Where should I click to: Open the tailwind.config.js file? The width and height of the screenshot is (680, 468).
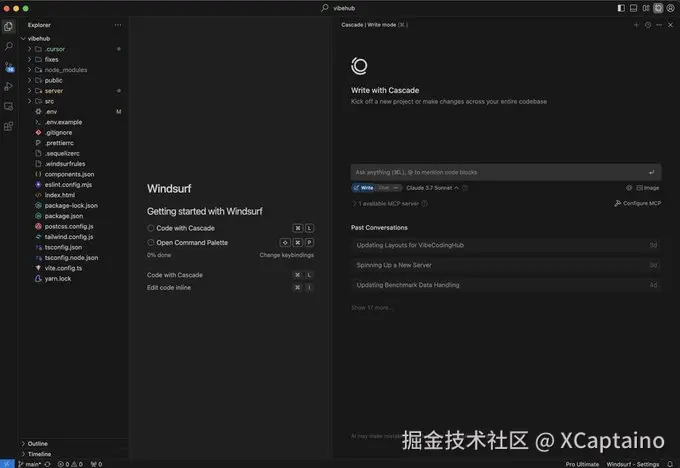click(69, 237)
